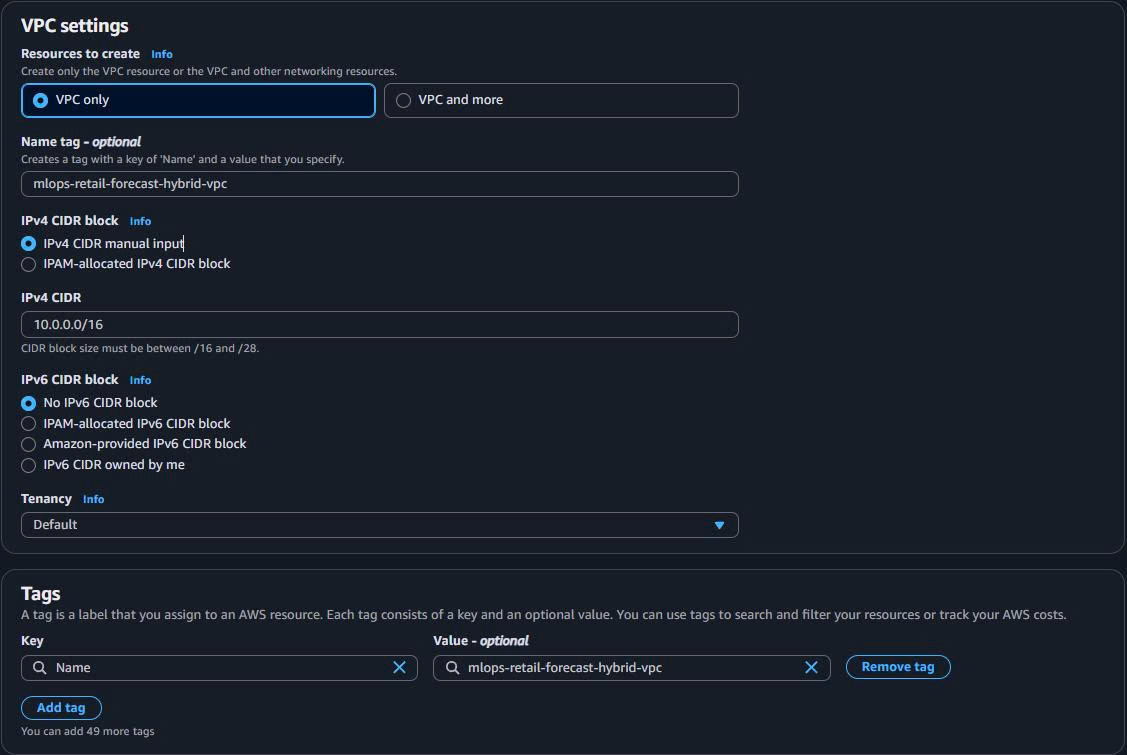Clear the Value field using its X icon

click(x=811, y=667)
